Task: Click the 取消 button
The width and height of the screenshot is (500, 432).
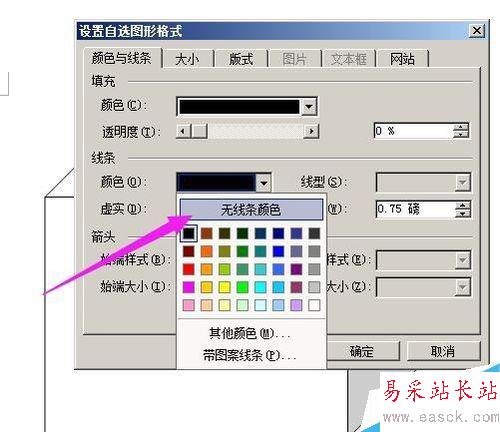Action: click(443, 351)
